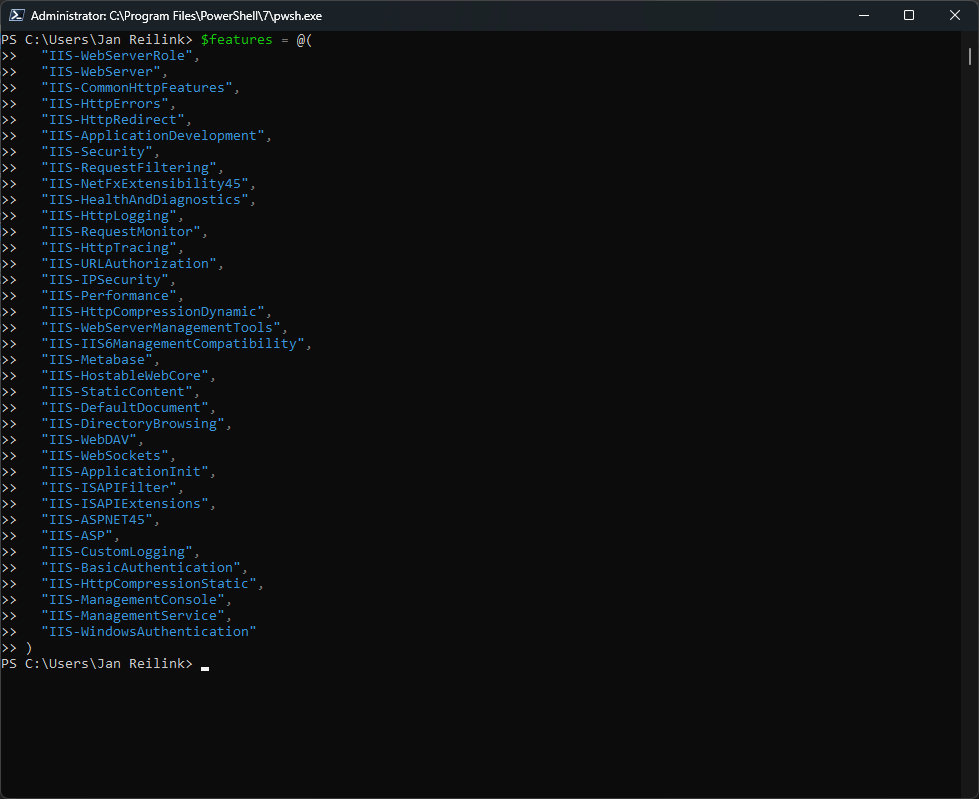Click the "IIS-ManagementService" entry
Screen dimensions: 979x799
pyautogui.click(x=133, y=616)
